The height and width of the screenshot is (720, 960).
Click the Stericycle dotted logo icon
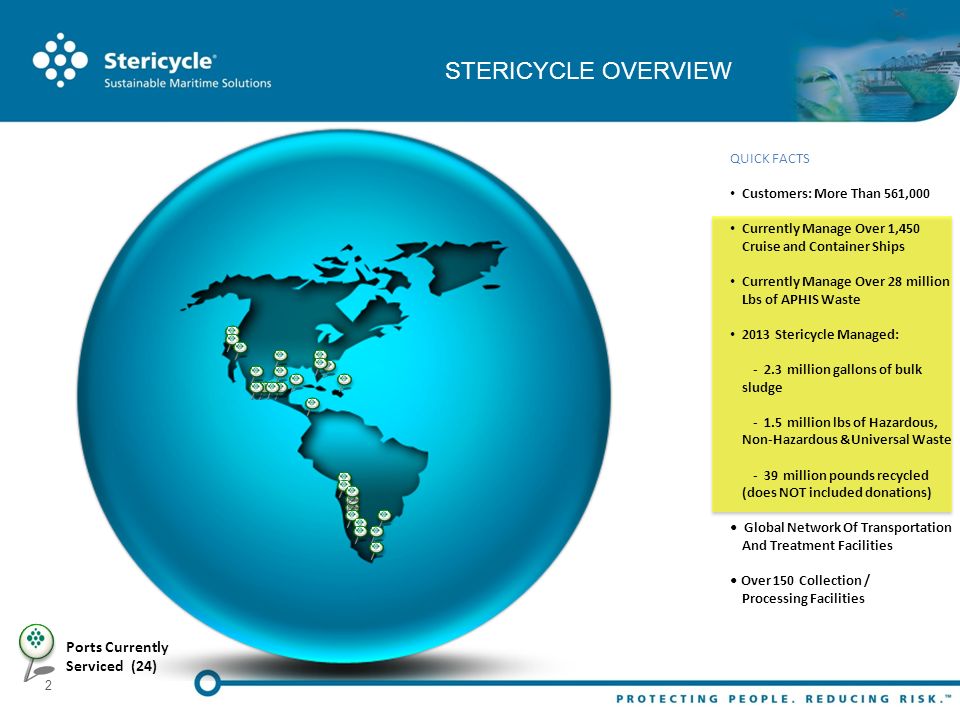tap(60, 59)
